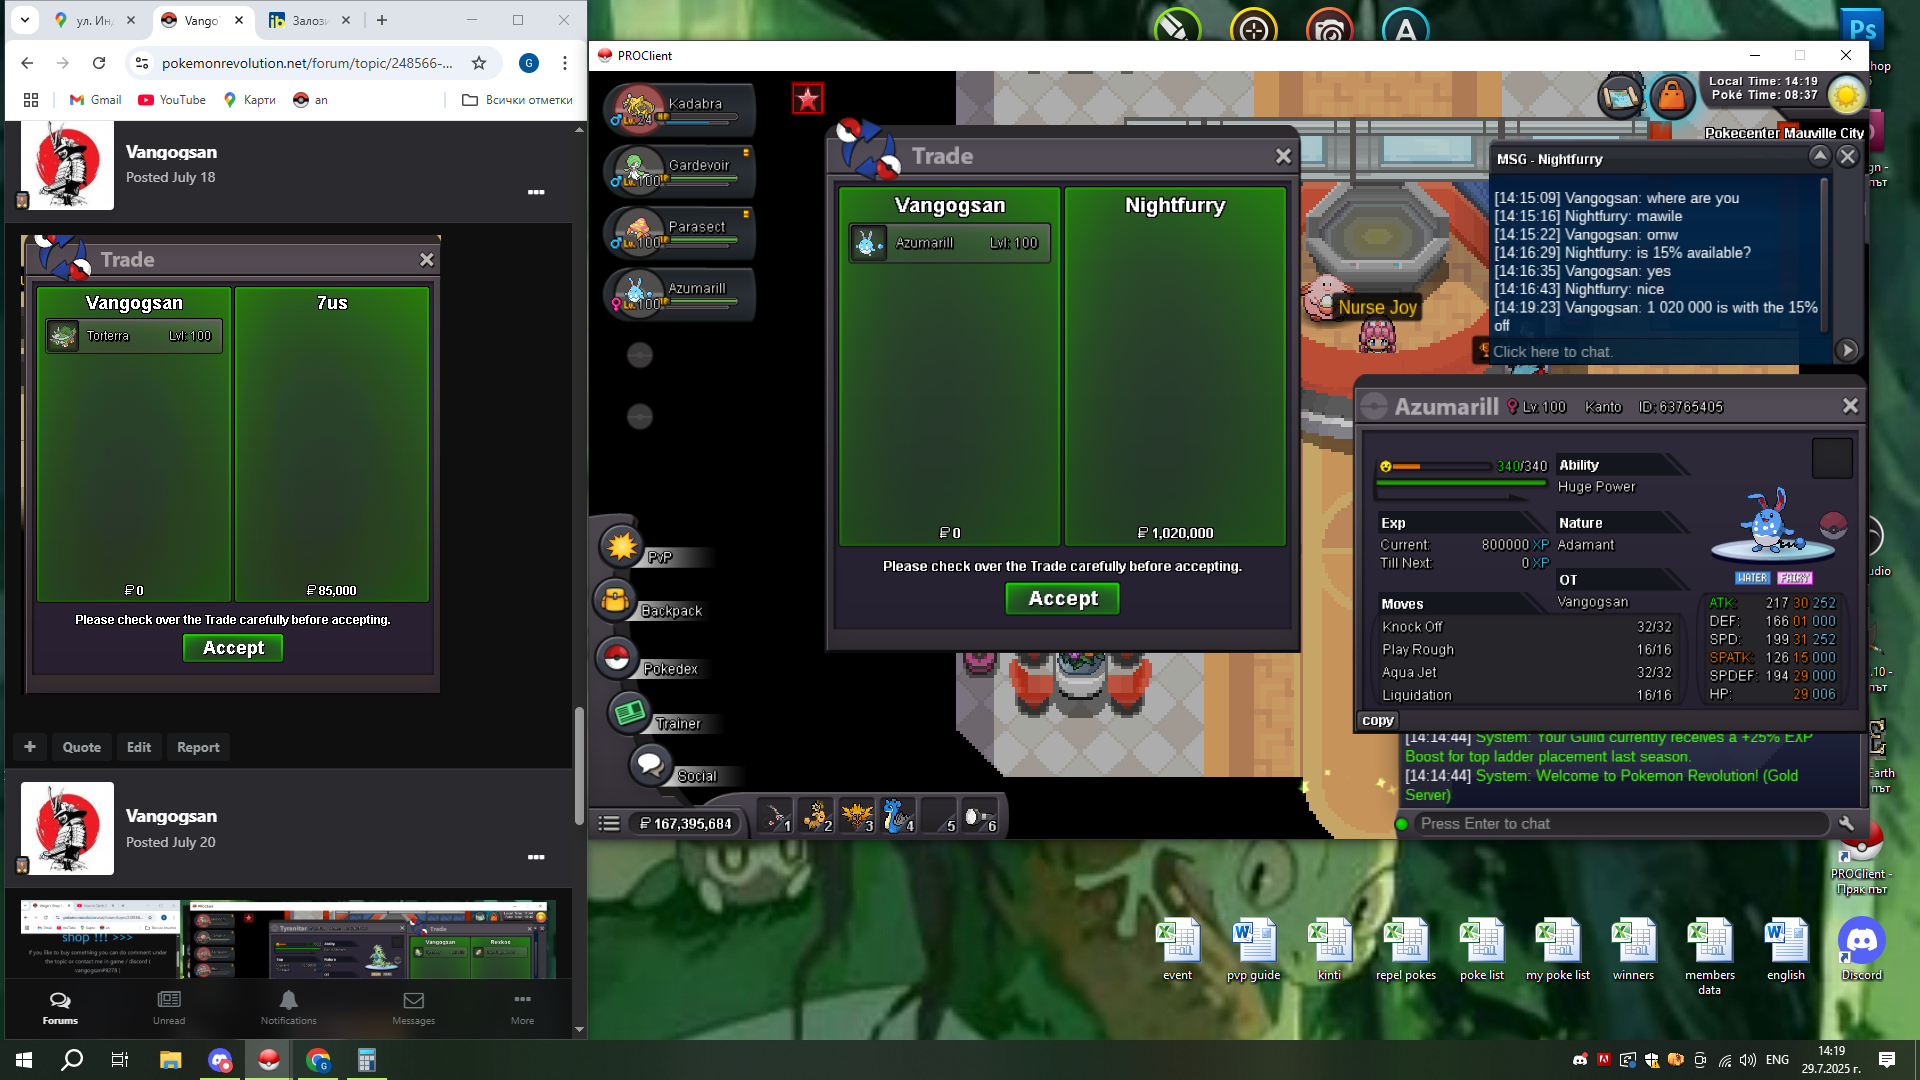
Task: Click the Azumarill entry in Vangogsan's trade offer
Action: [x=949, y=243]
